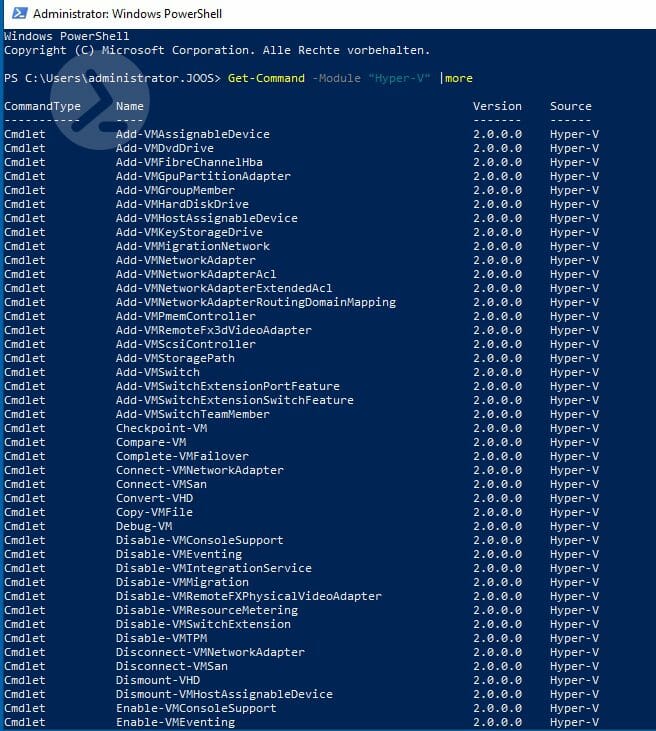This screenshot has height=731, width=656.
Task: Click the Microsoft Corporation copyright line
Action: [x=217, y=50]
